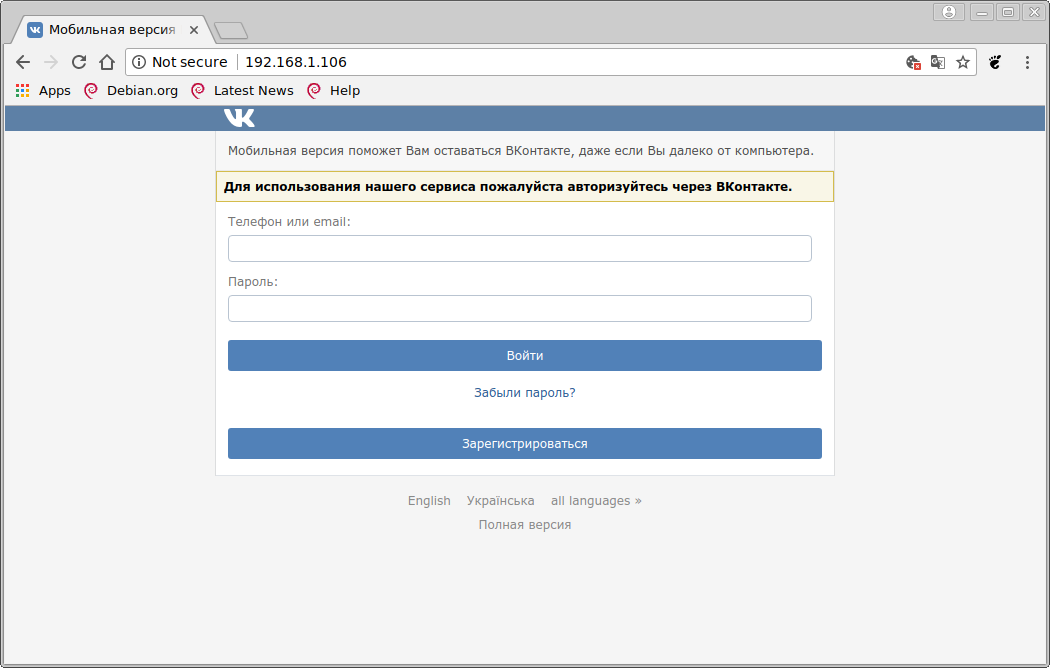Bookmark this page with the star icon
Image resolution: width=1050 pixels, height=668 pixels.
pyautogui.click(x=963, y=62)
